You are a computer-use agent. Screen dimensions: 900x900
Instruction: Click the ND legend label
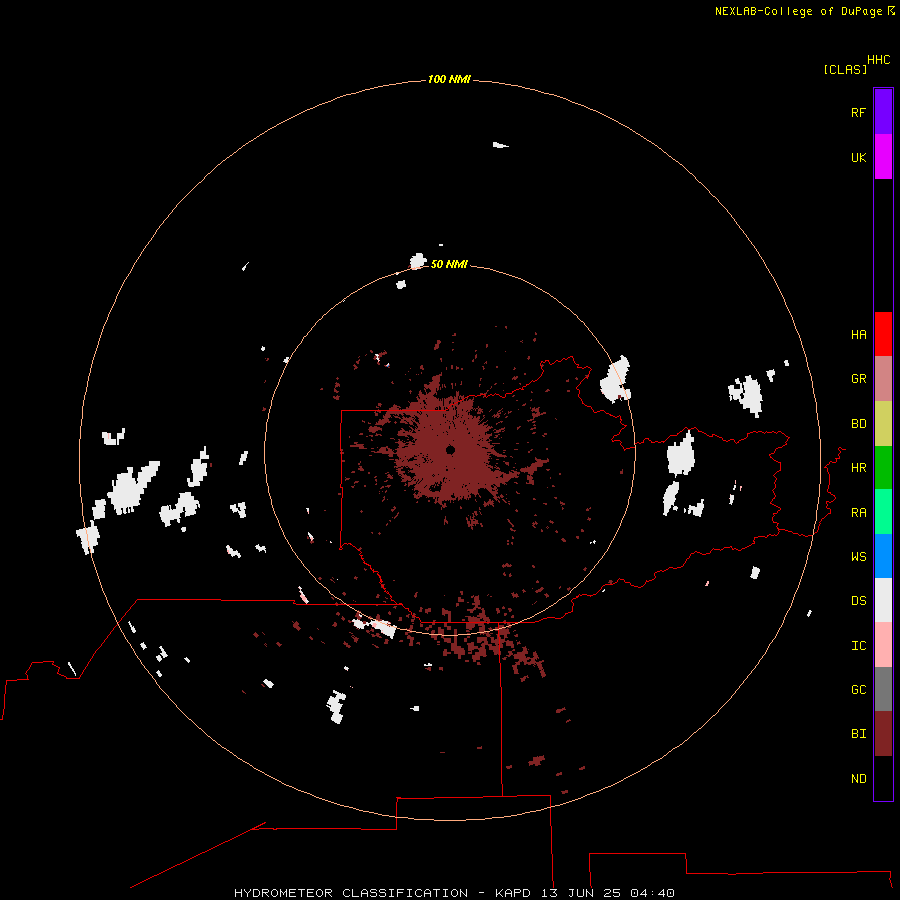(x=858, y=779)
